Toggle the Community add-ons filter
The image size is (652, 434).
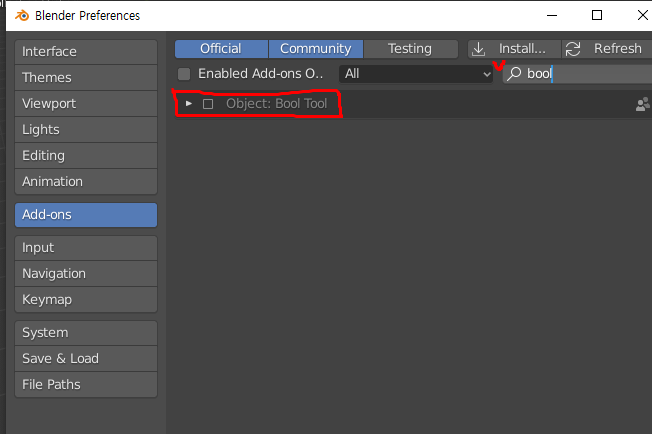tap(316, 49)
